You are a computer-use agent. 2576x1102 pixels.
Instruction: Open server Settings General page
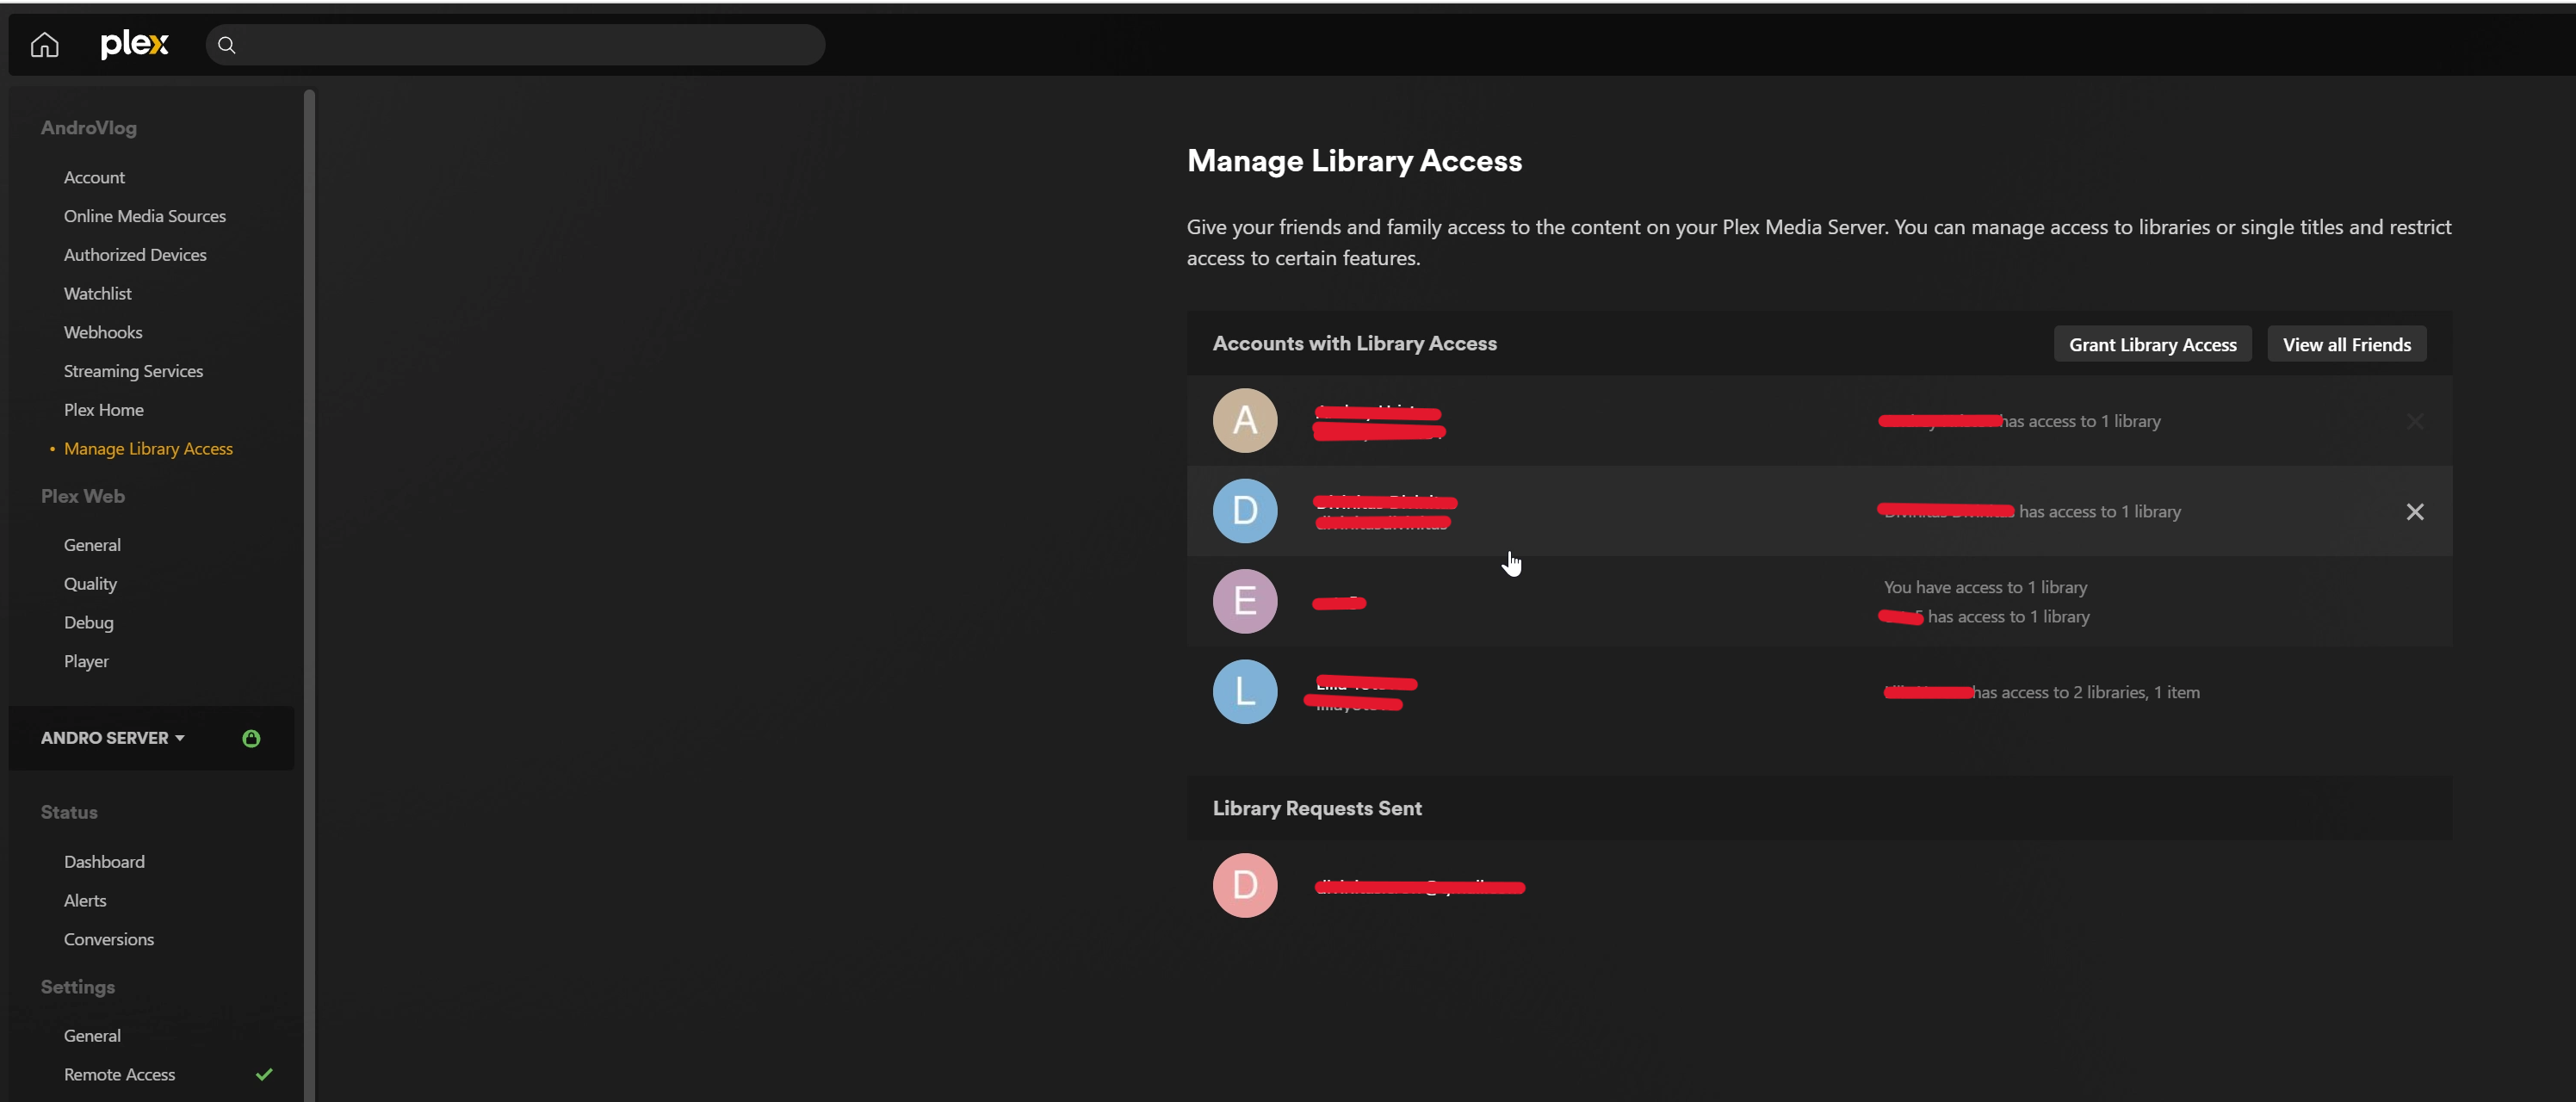click(x=92, y=1036)
